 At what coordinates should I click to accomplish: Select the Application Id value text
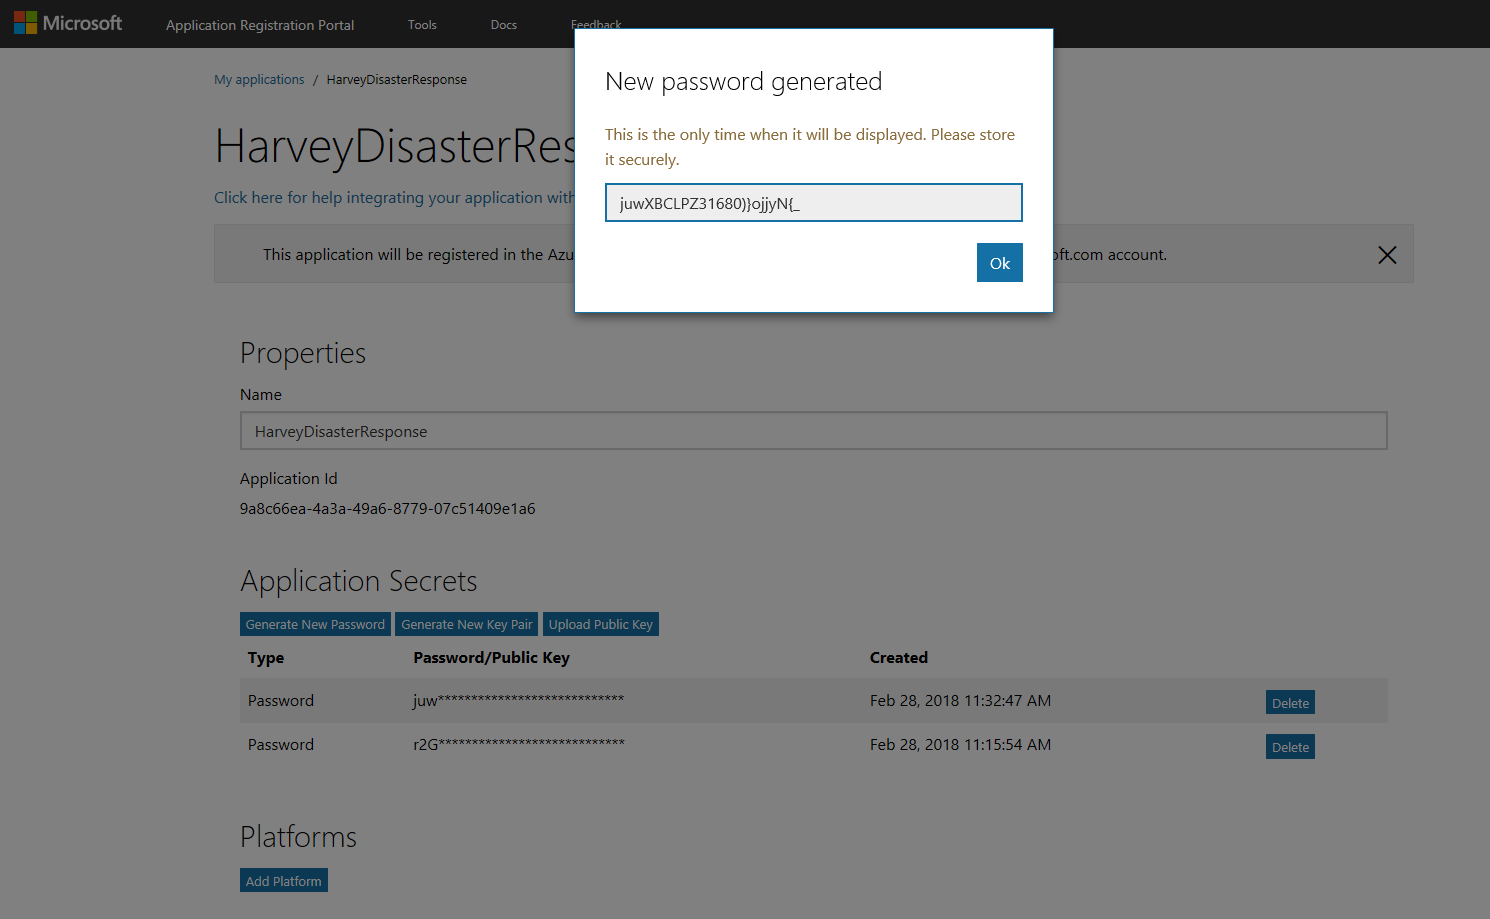(387, 509)
